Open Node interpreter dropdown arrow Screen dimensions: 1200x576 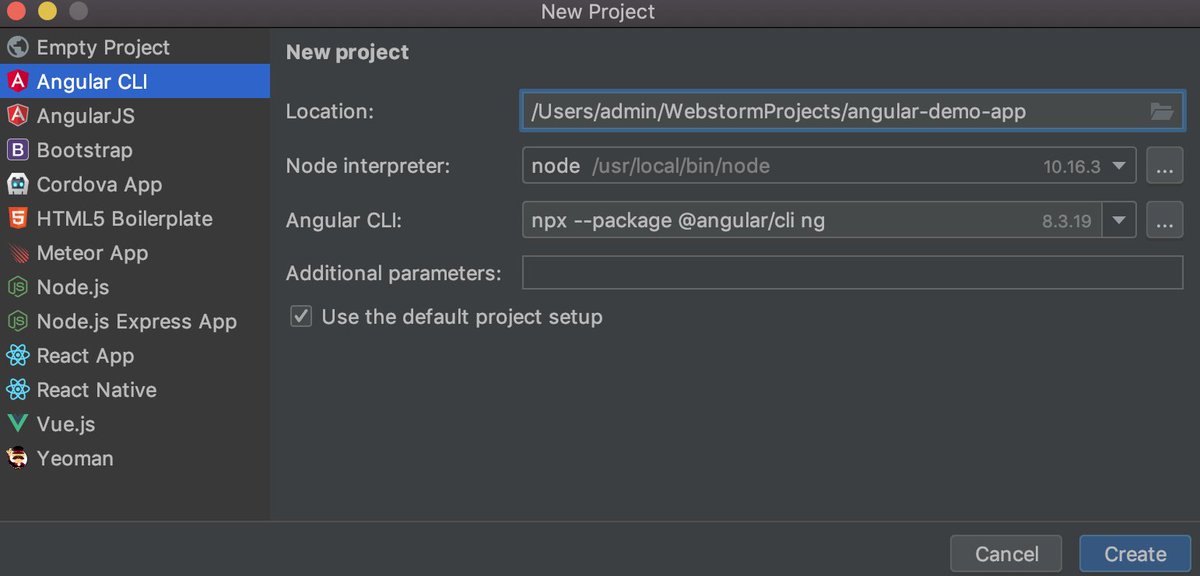tap(1119, 166)
